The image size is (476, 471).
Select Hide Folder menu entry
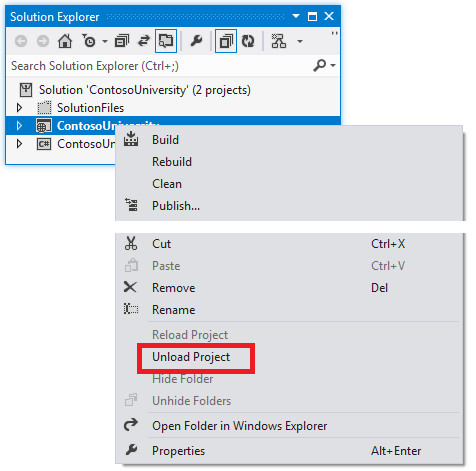(183, 379)
